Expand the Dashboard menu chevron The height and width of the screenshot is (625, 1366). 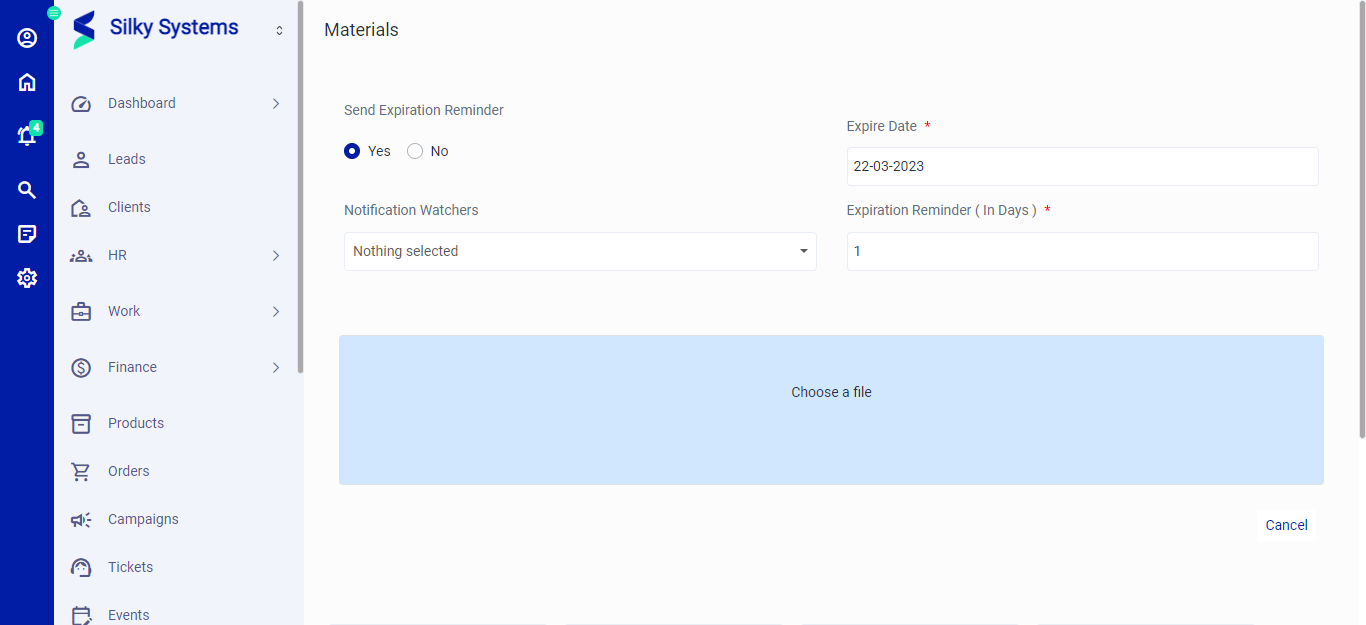tap(276, 103)
